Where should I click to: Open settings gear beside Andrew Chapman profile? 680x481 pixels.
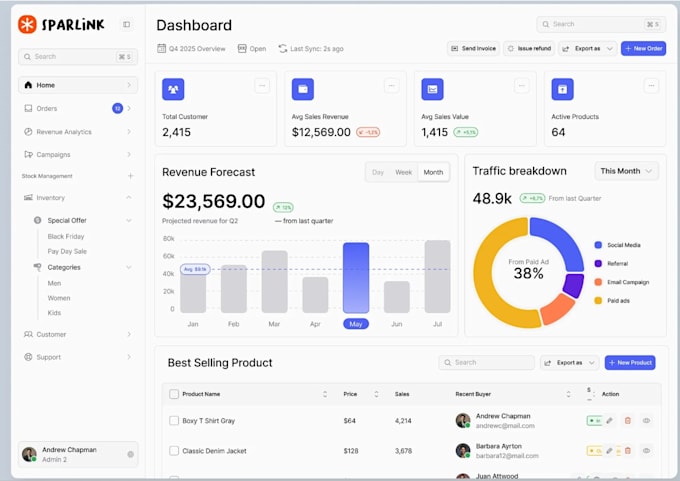131,454
